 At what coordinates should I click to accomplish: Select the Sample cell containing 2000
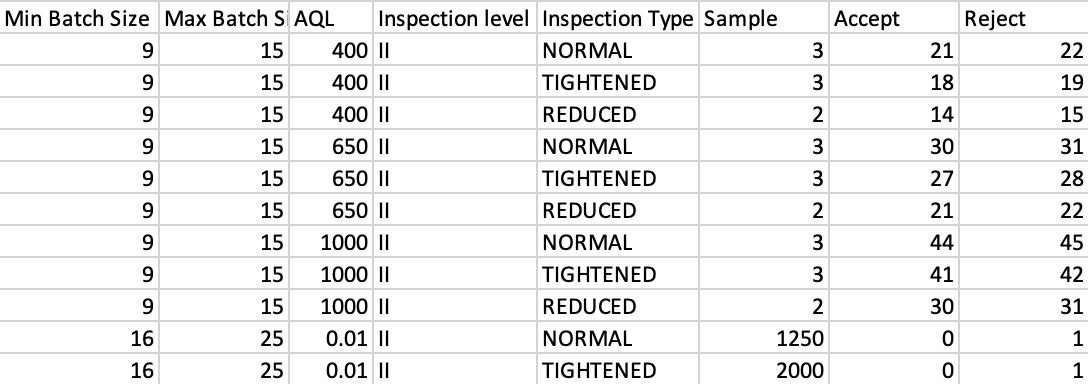(x=764, y=369)
